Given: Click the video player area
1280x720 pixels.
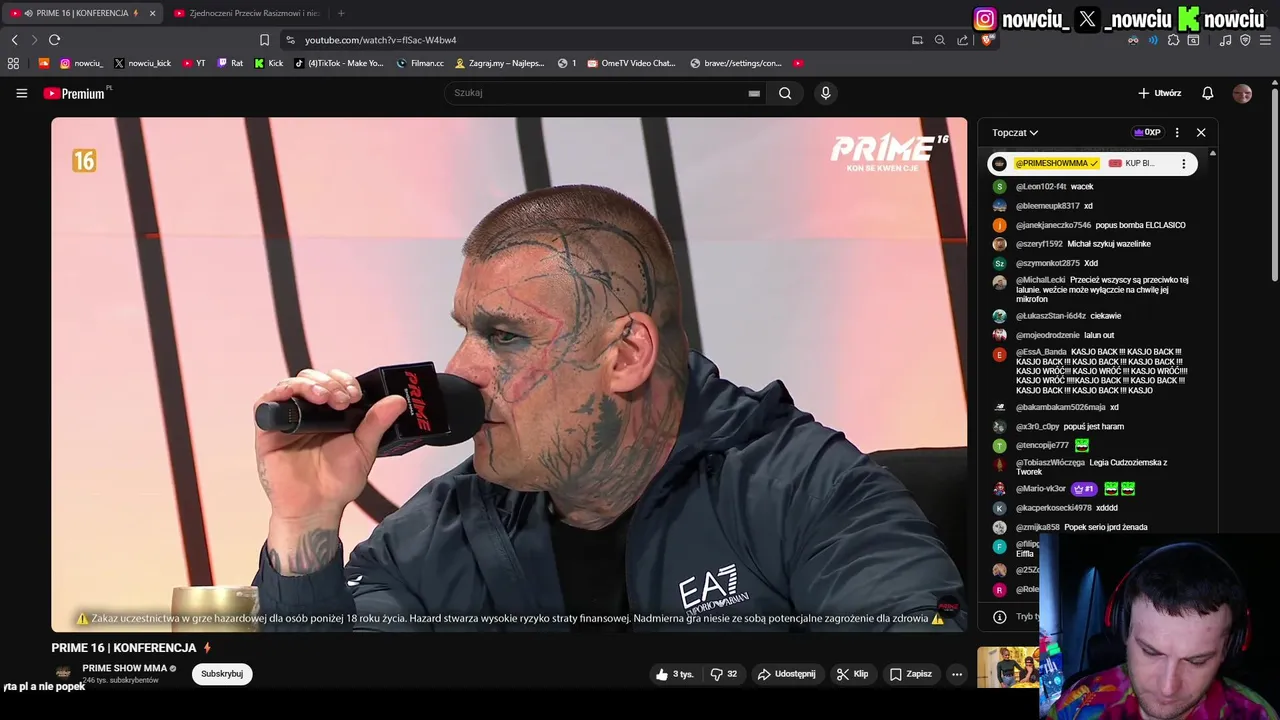Looking at the screenshot, I should pos(509,374).
